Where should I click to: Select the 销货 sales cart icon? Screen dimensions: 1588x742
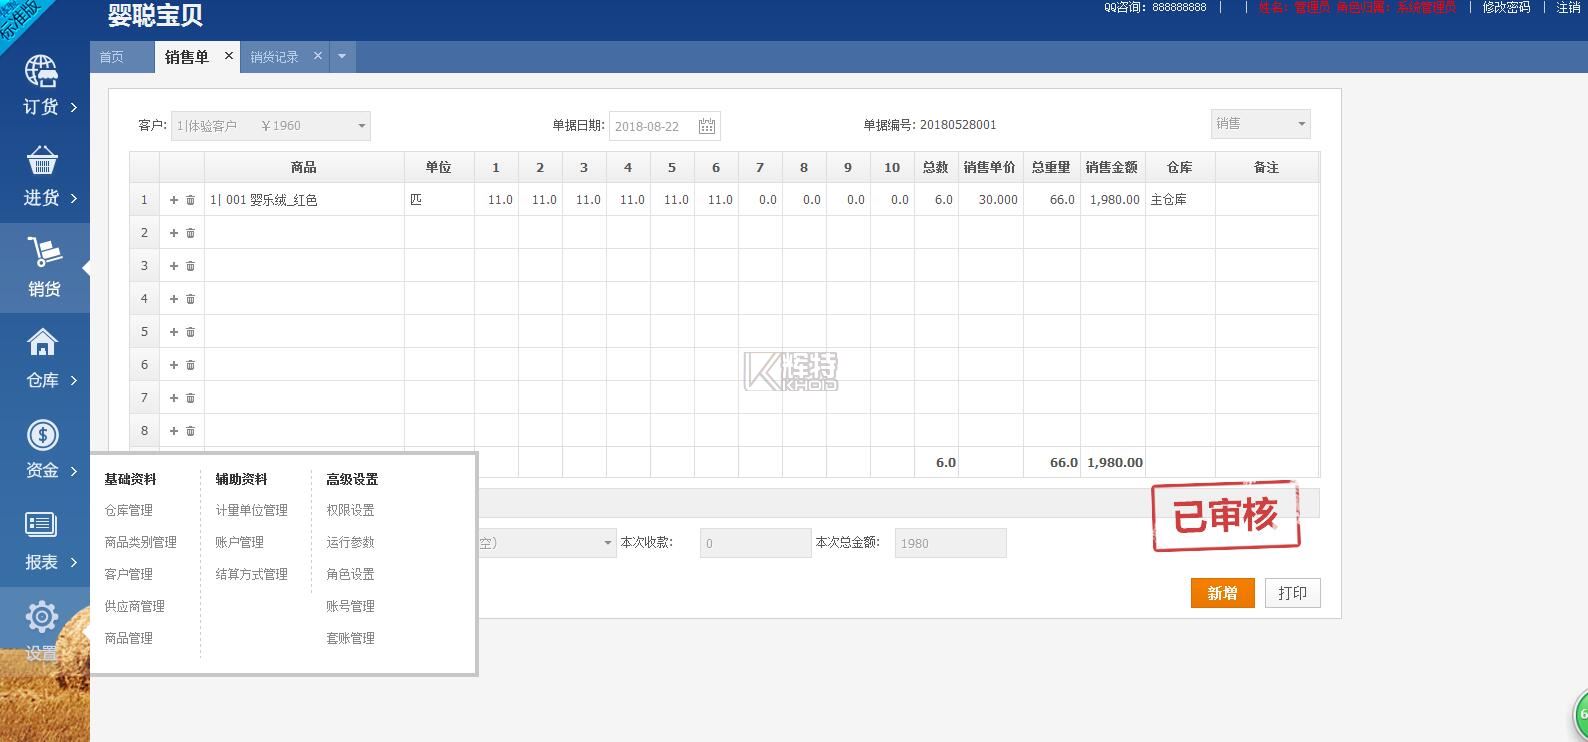(x=43, y=253)
